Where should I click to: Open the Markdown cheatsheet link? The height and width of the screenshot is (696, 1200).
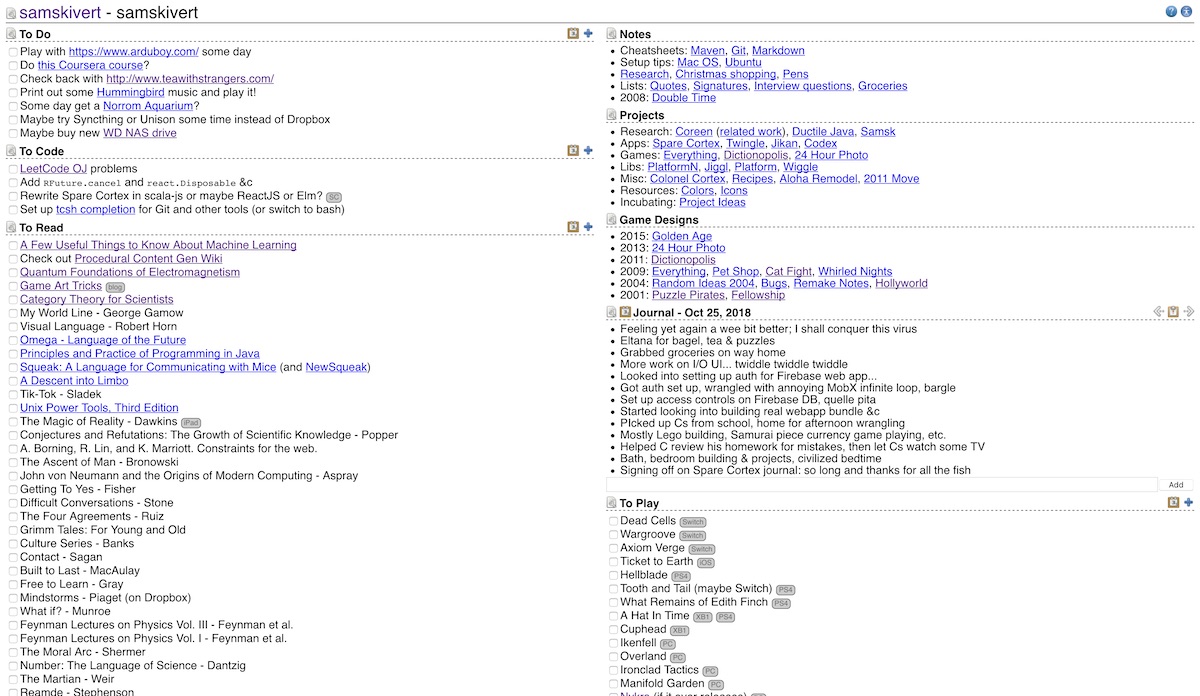778,50
